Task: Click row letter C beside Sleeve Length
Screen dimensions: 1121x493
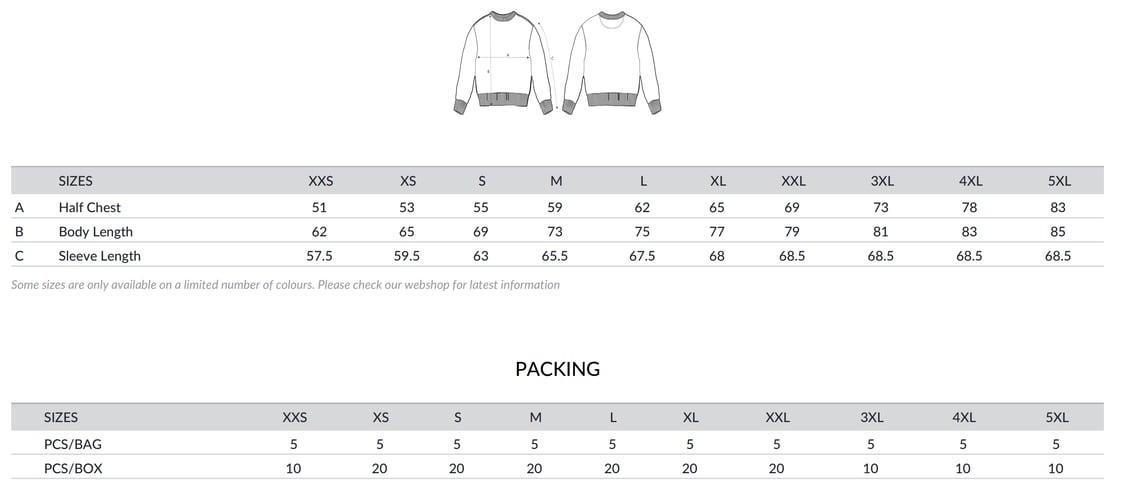Action: point(19,255)
